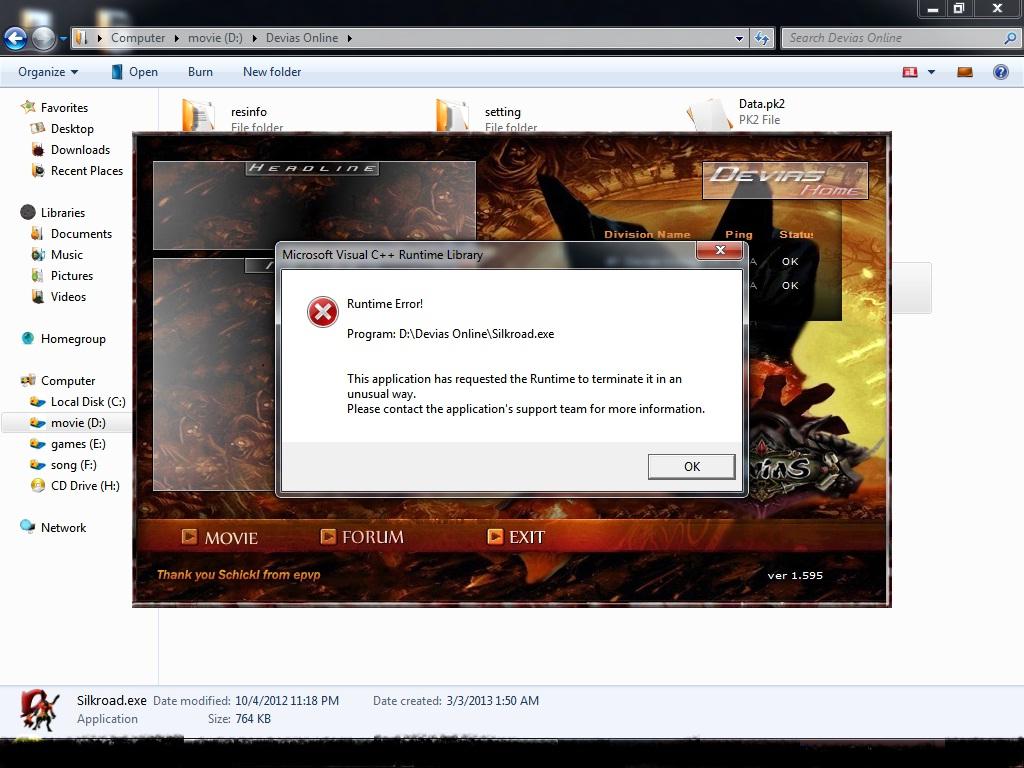Open the FORUM link in Devias launcher
The height and width of the screenshot is (768, 1024).
362,537
